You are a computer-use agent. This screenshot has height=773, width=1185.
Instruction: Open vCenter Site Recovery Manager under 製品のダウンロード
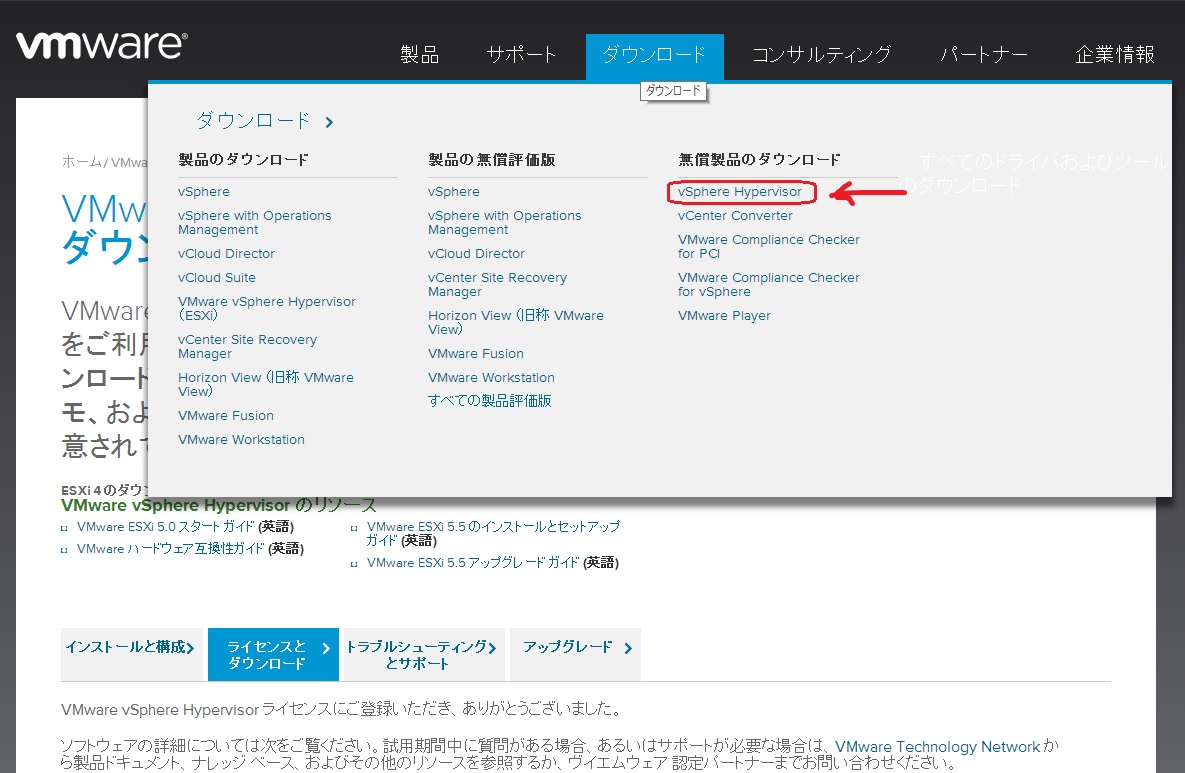click(x=248, y=347)
